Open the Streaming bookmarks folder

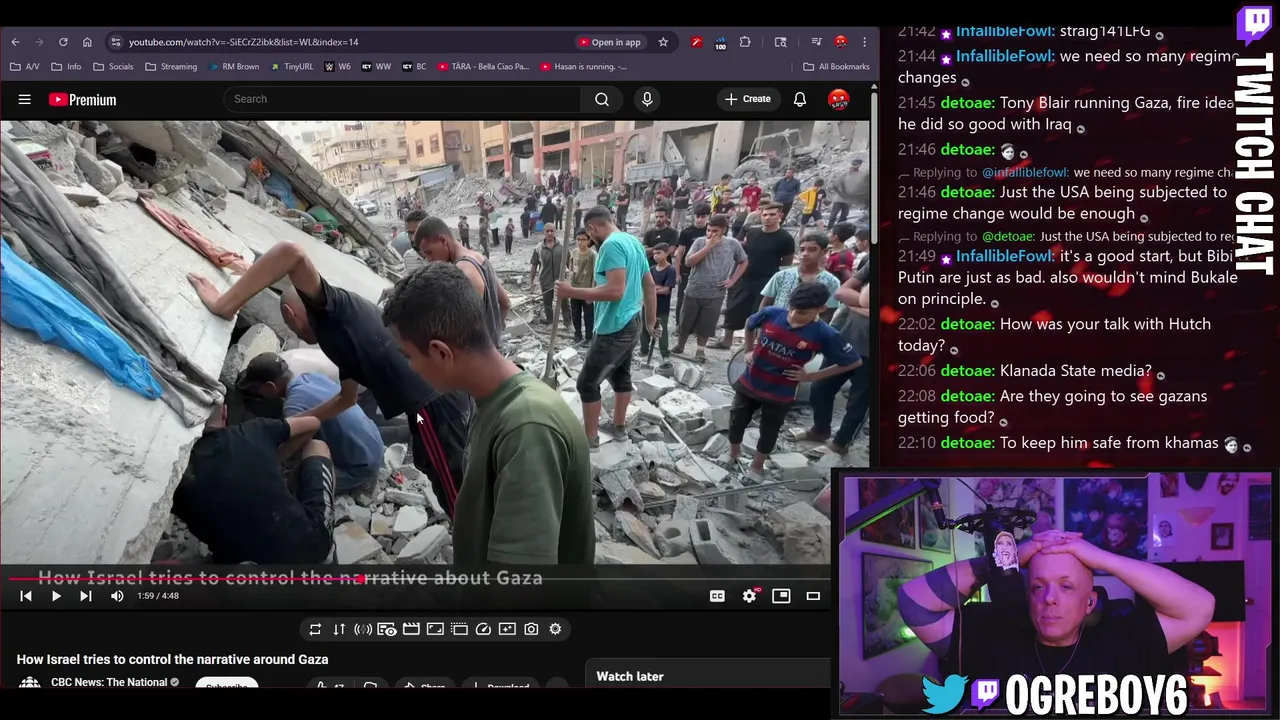[x=171, y=67]
